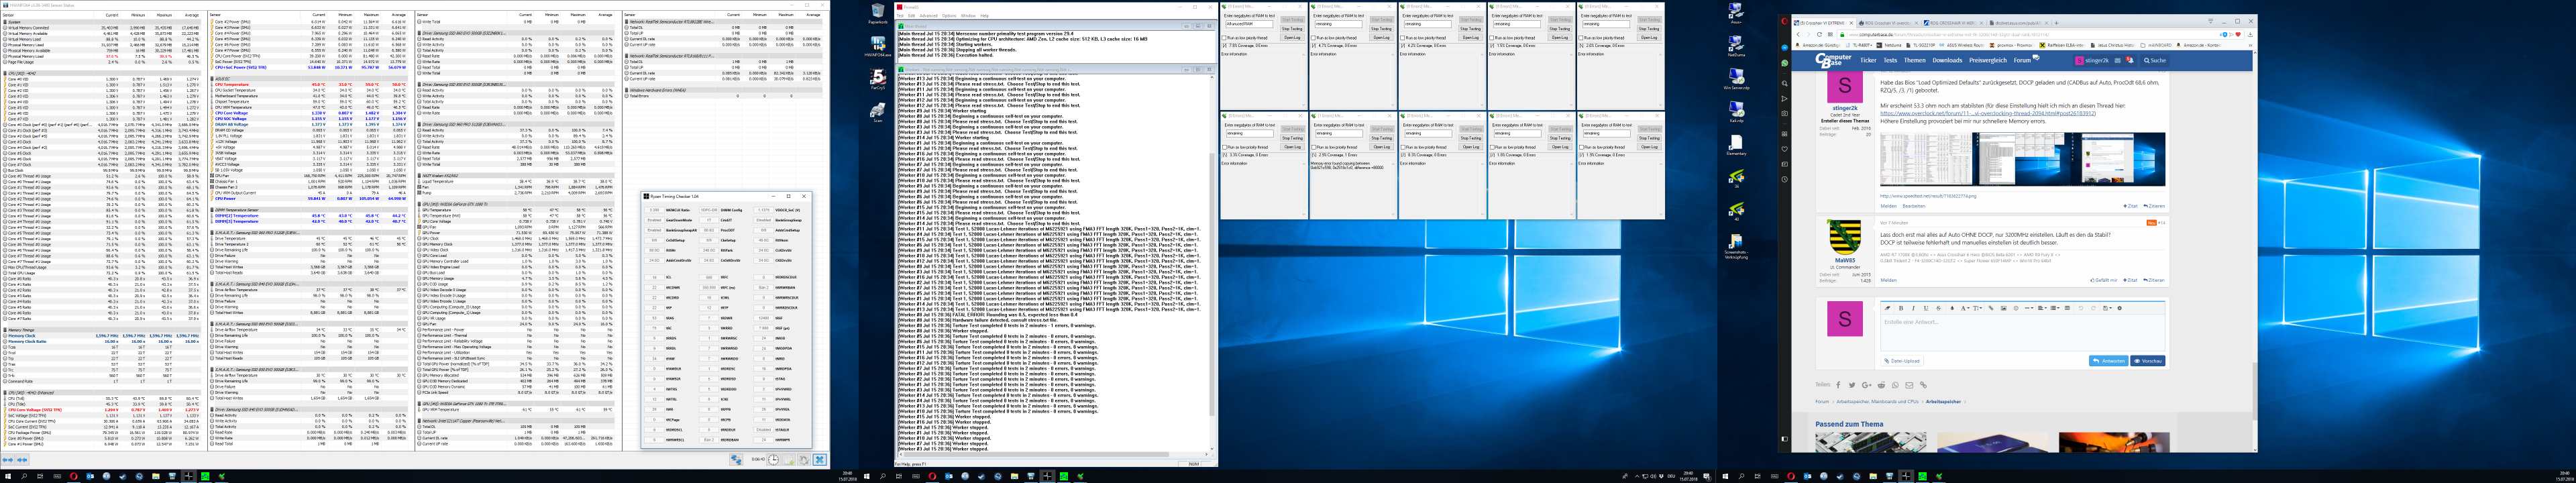Viewport: 2576px width, 483px height.
Task: Take a snapshot with Opera sidebar camera
Action: 1785,114
